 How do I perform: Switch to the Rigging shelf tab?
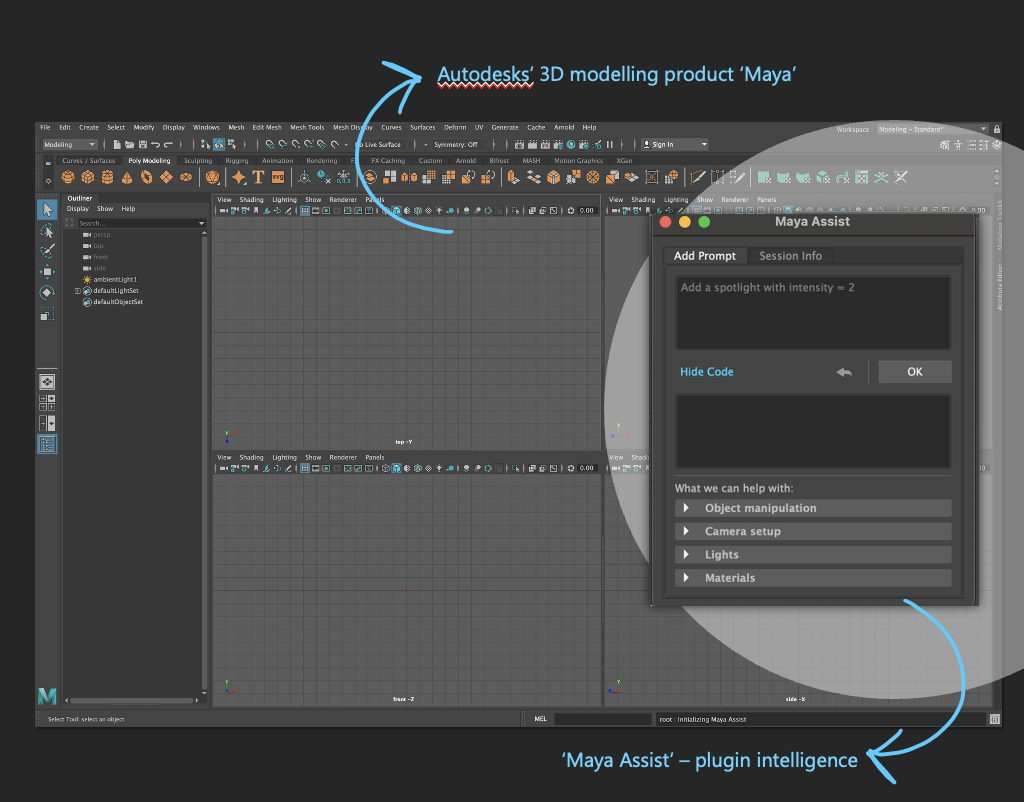pos(236,161)
